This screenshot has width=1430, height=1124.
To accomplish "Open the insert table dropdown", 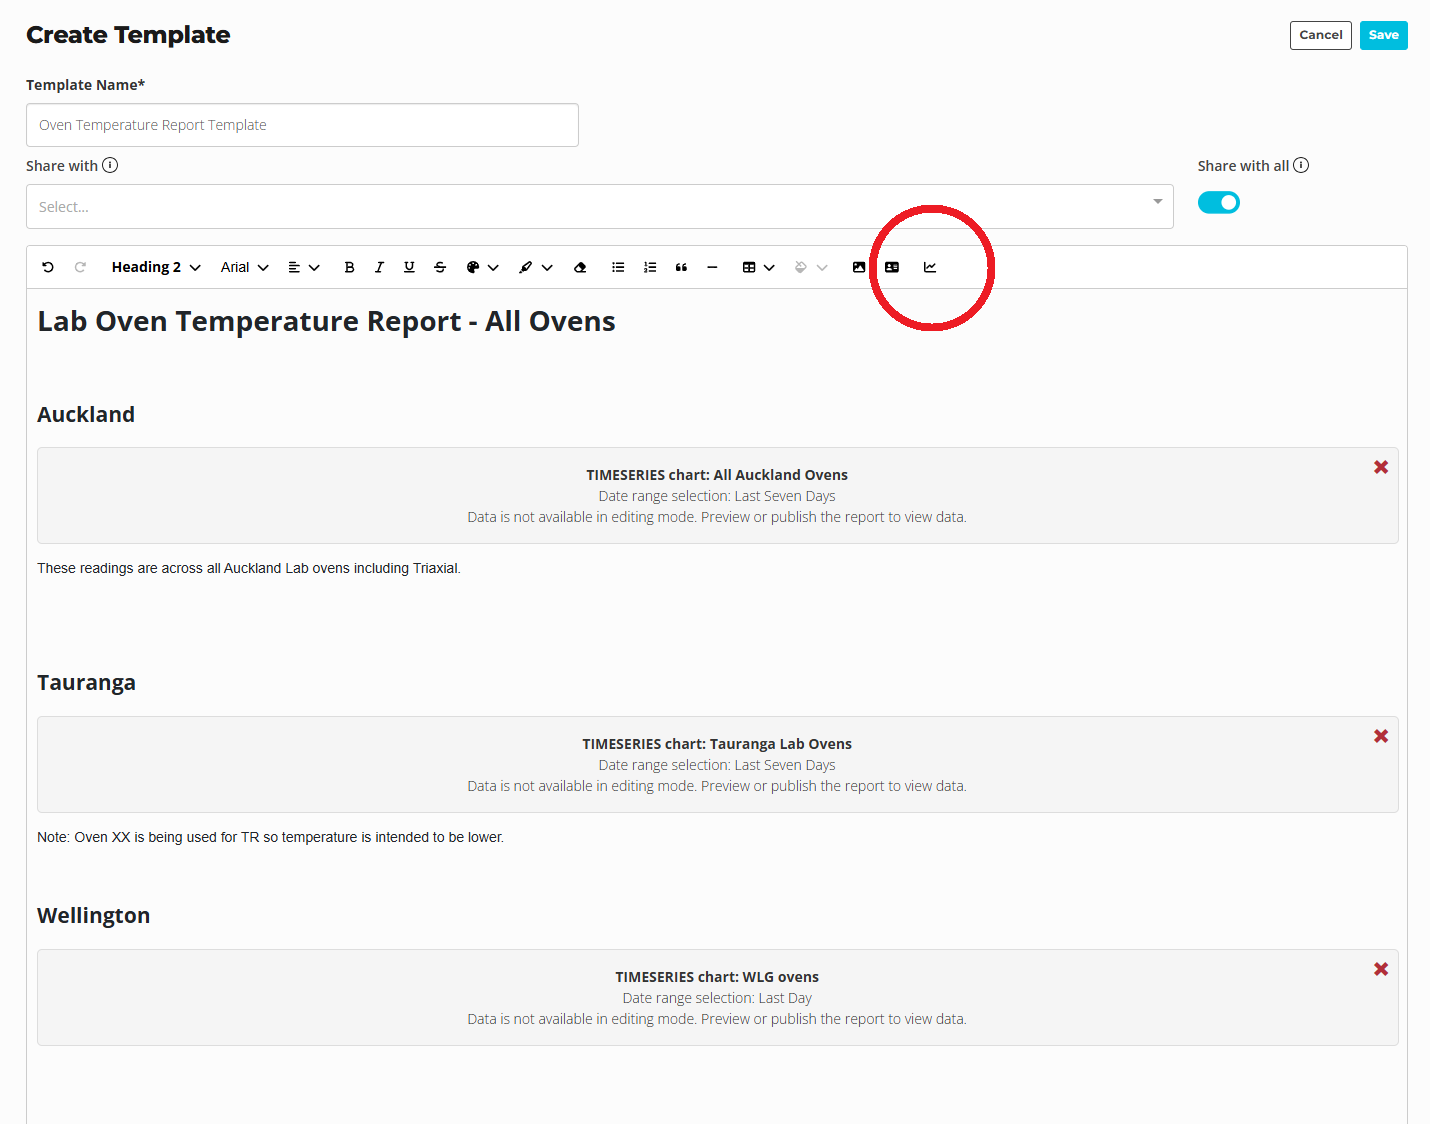I will tap(758, 267).
